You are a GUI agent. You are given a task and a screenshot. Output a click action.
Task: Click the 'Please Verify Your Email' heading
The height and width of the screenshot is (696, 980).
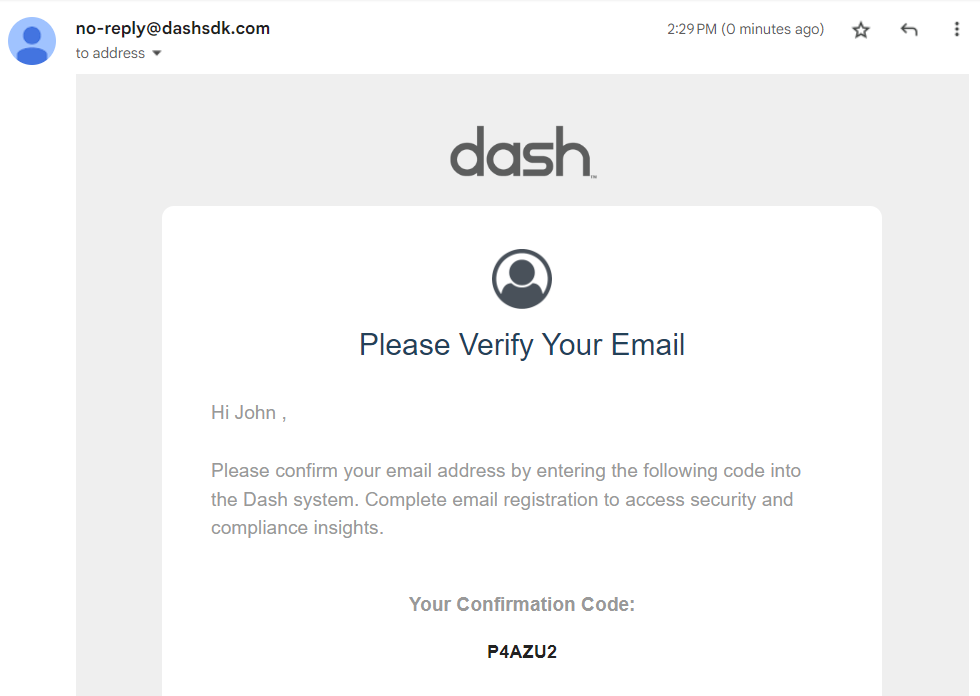click(x=522, y=345)
